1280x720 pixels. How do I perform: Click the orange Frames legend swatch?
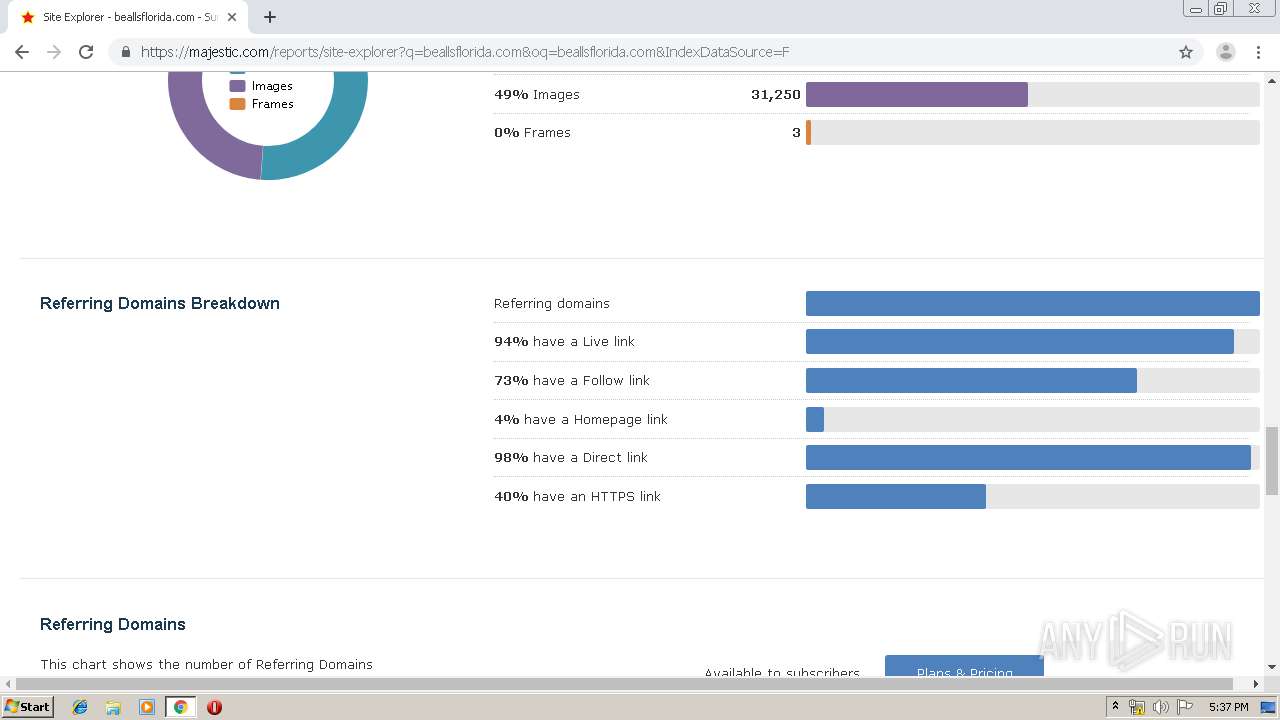(237, 104)
